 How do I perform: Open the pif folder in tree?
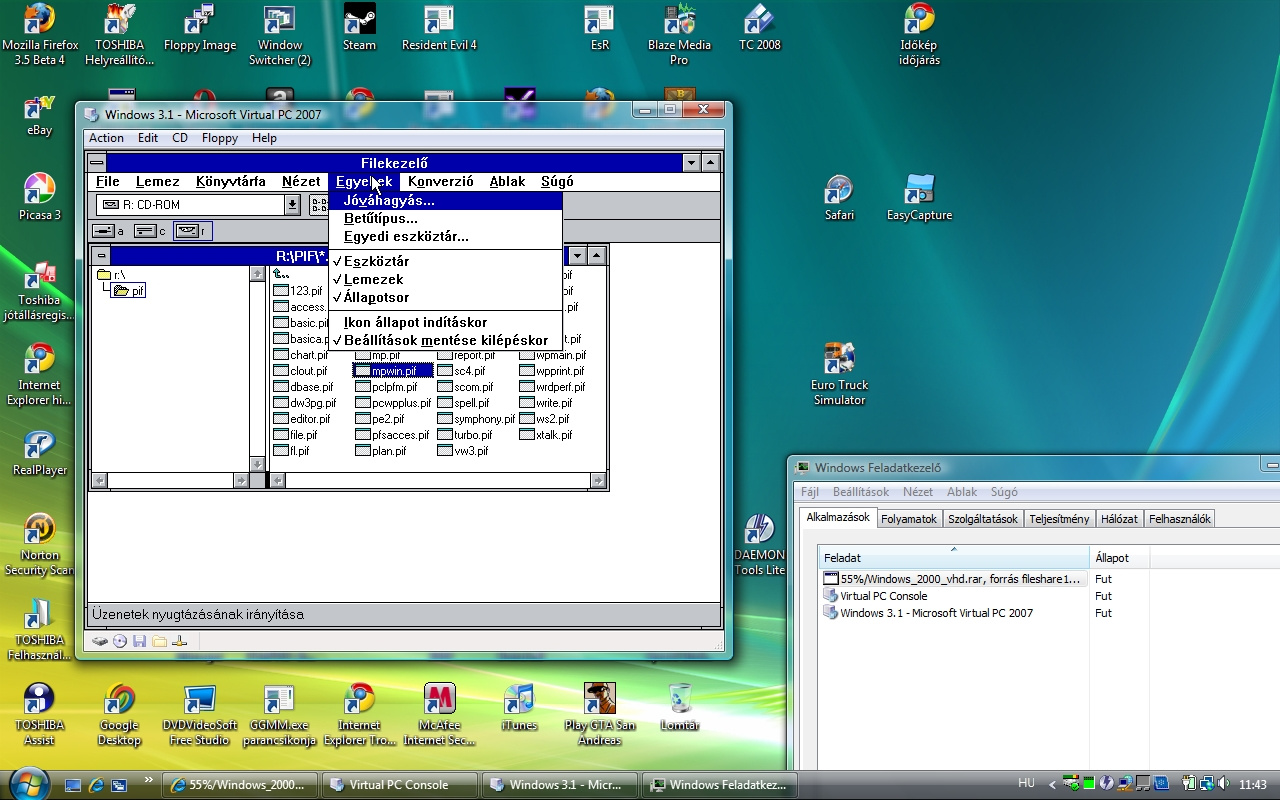tap(129, 291)
